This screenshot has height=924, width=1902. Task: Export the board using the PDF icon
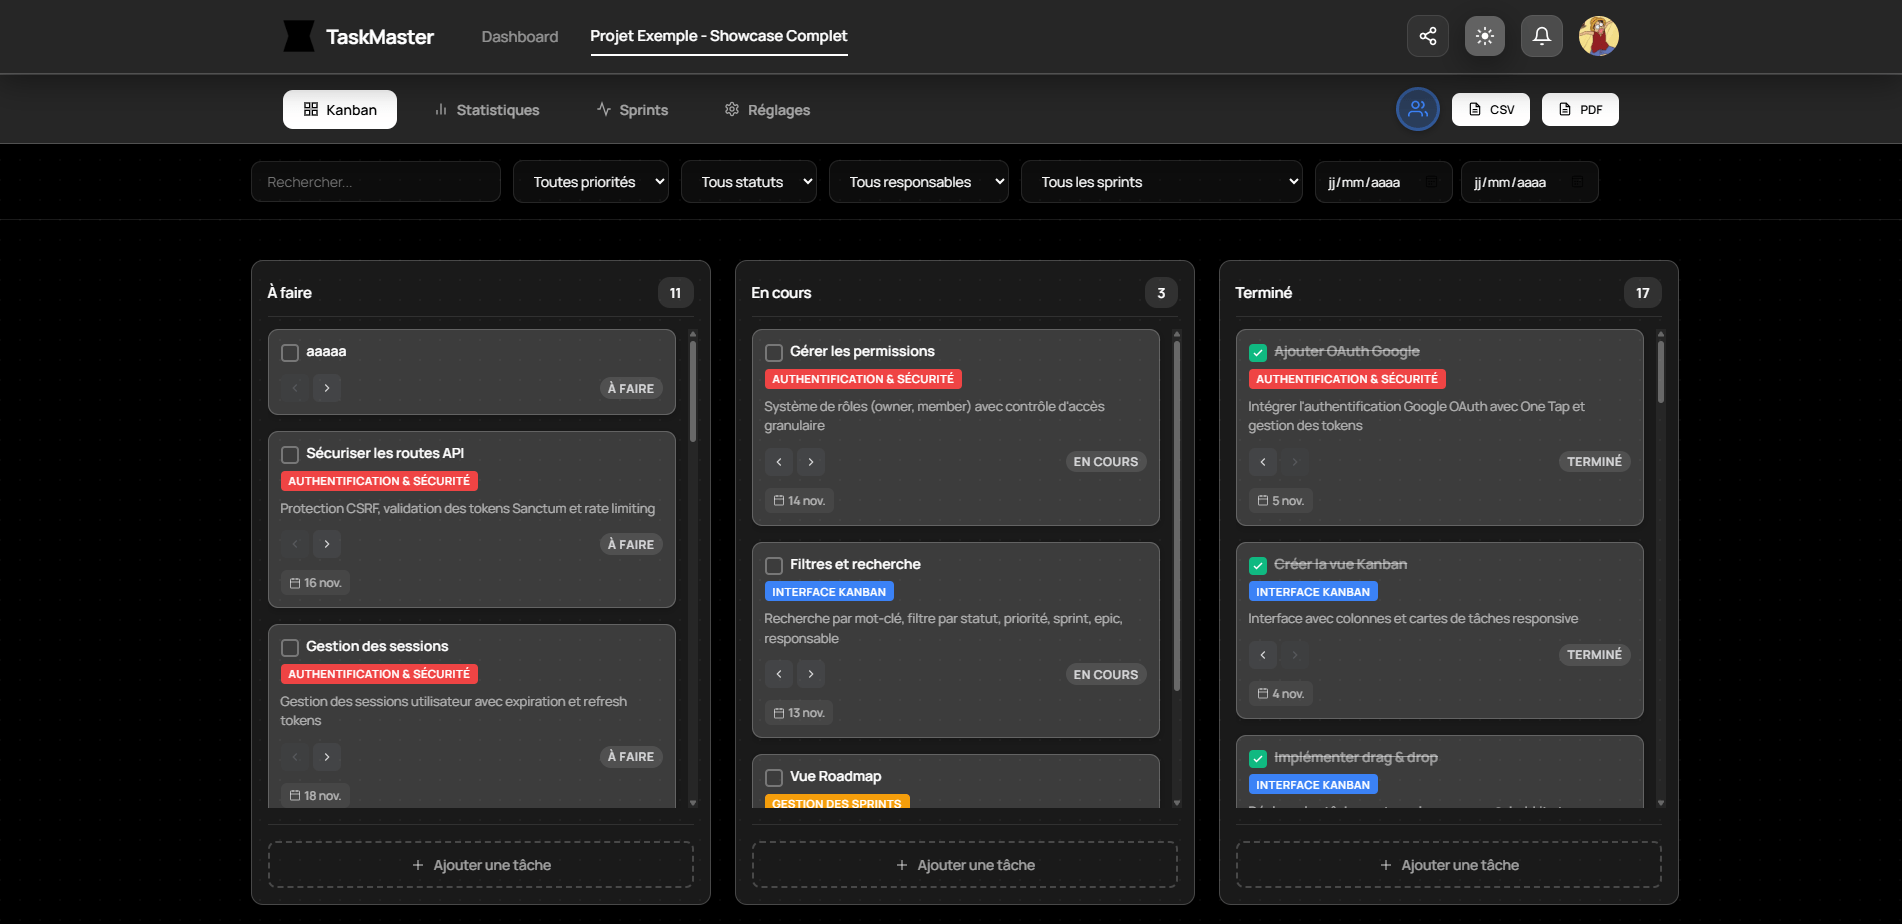coord(1580,109)
